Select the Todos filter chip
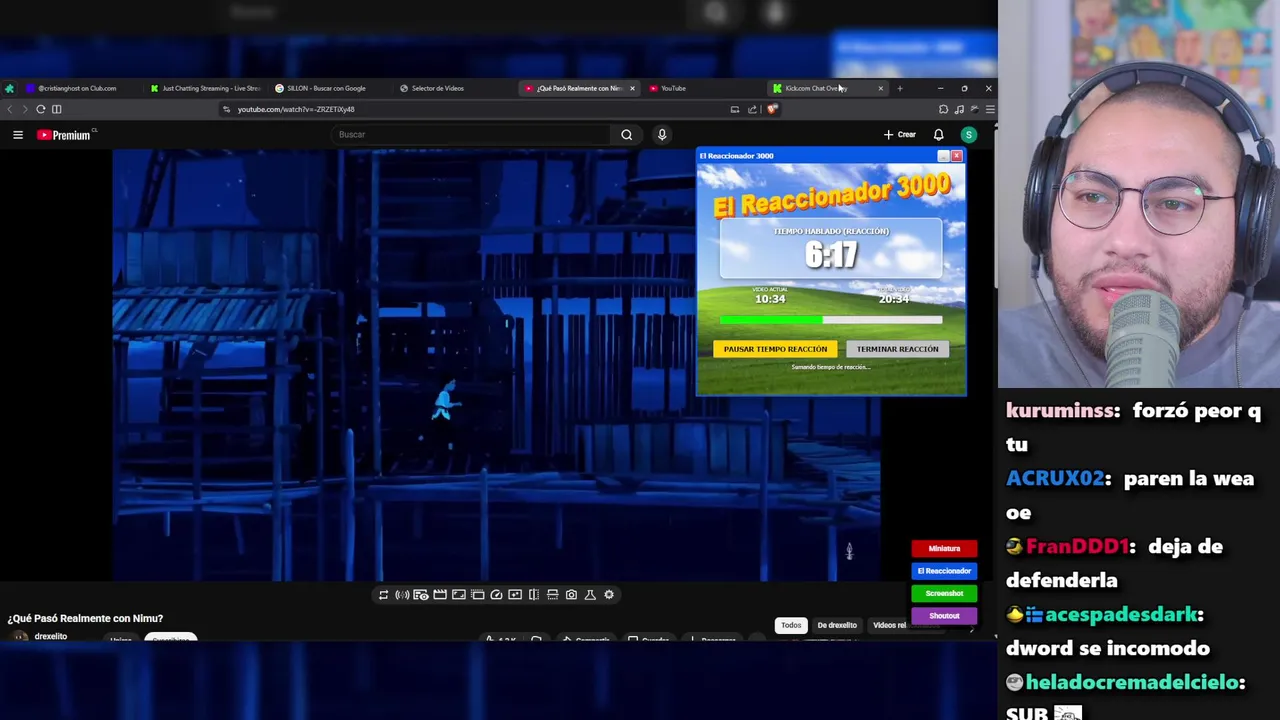The height and width of the screenshot is (720, 1280). [x=791, y=625]
